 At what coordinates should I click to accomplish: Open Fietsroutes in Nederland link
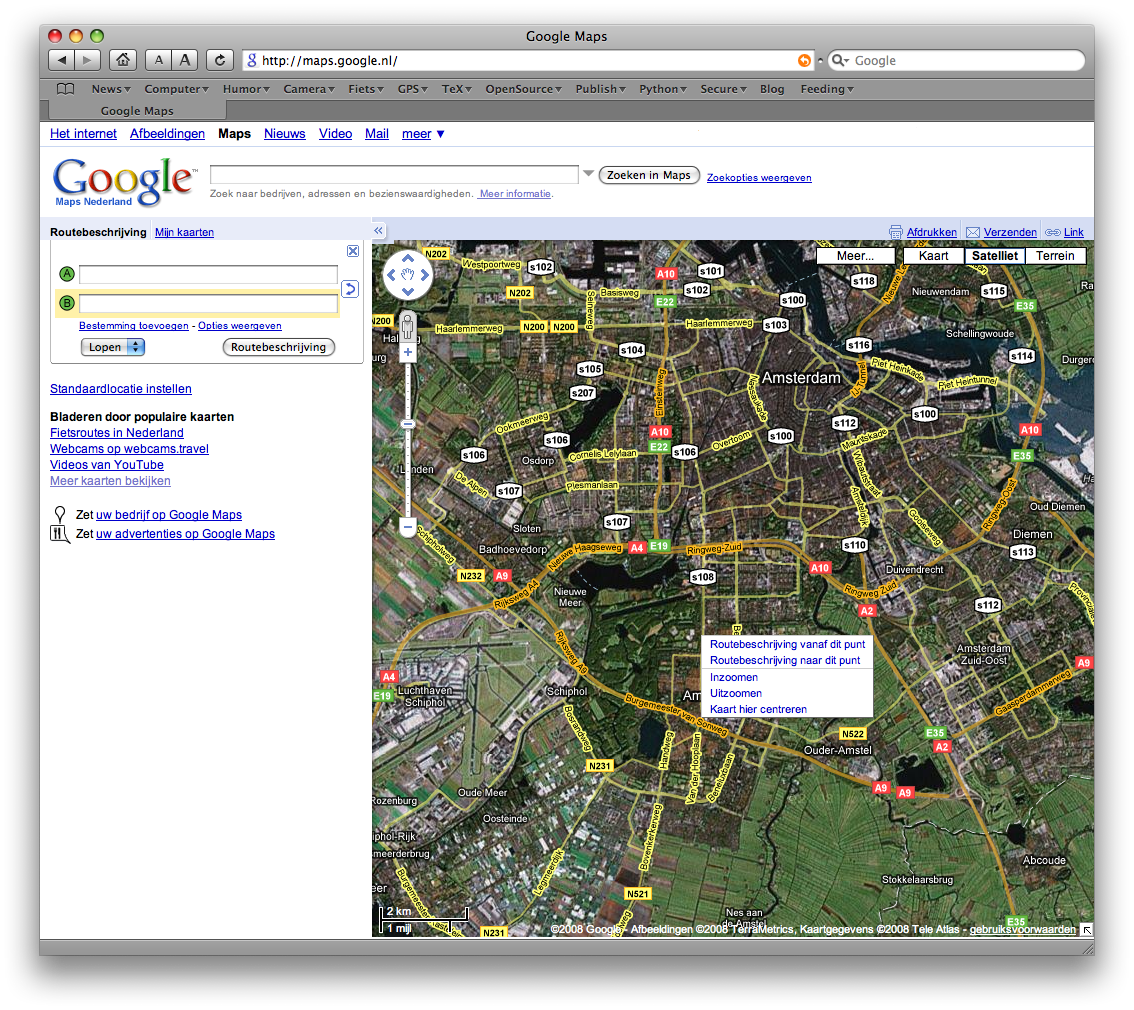pos(116,433)
